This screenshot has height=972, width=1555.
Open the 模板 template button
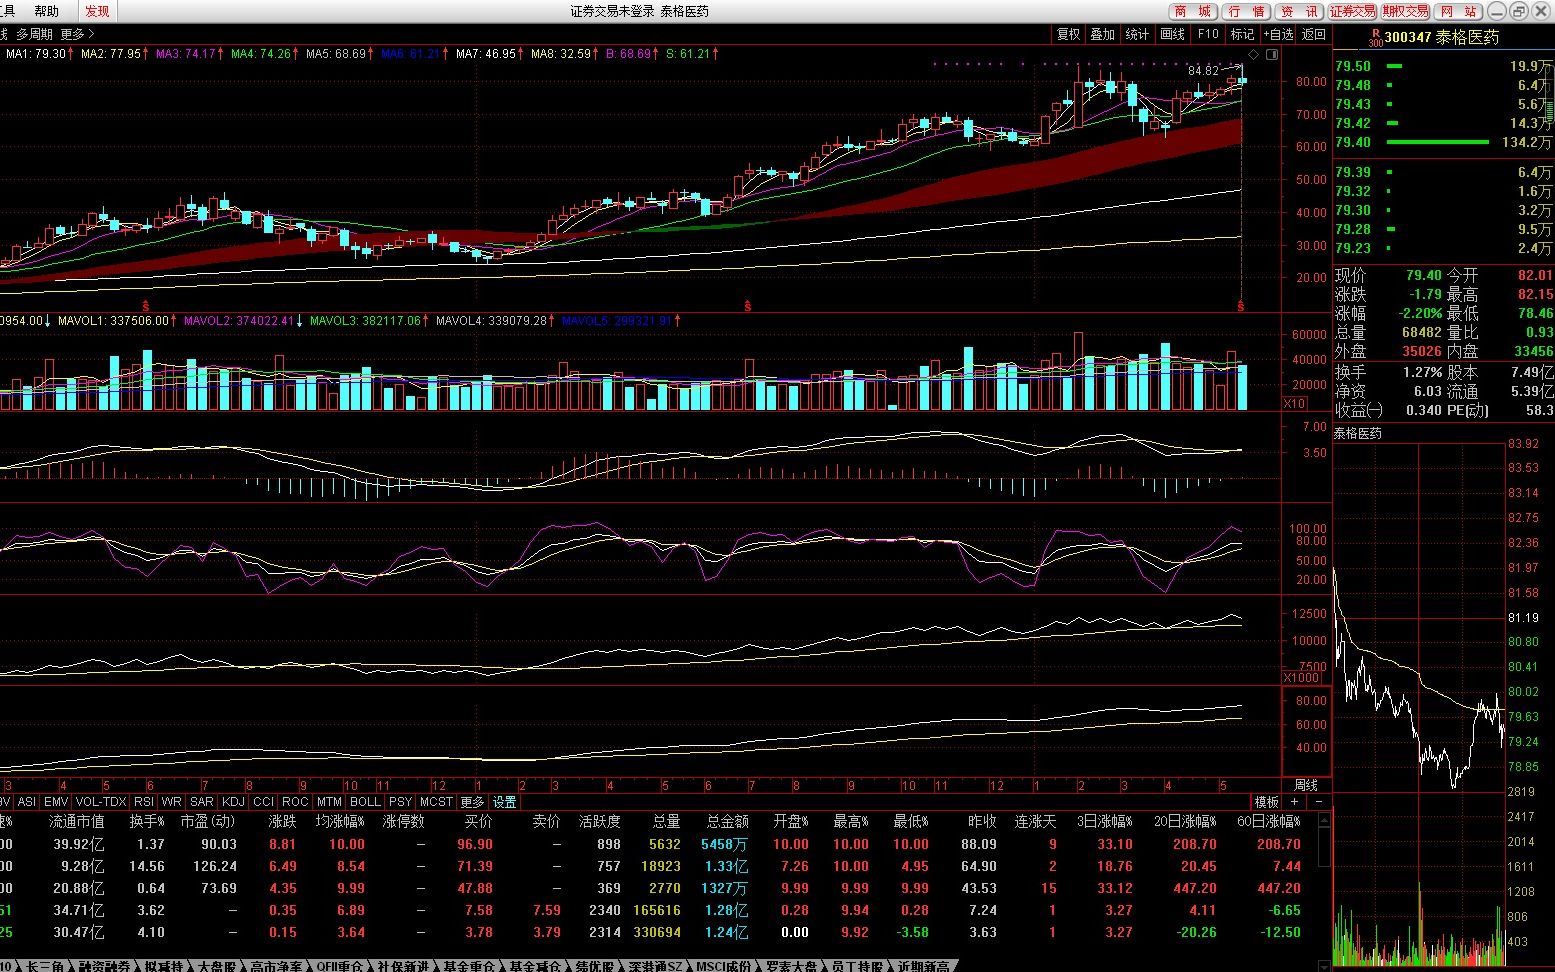(1267, 802)
